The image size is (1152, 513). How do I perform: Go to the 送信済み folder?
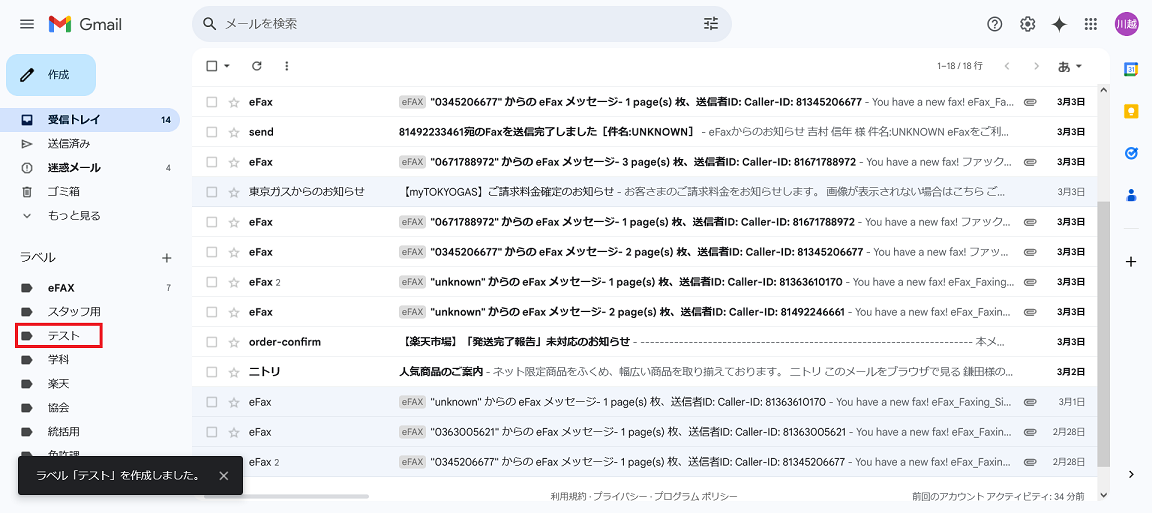tap(68, 144)
